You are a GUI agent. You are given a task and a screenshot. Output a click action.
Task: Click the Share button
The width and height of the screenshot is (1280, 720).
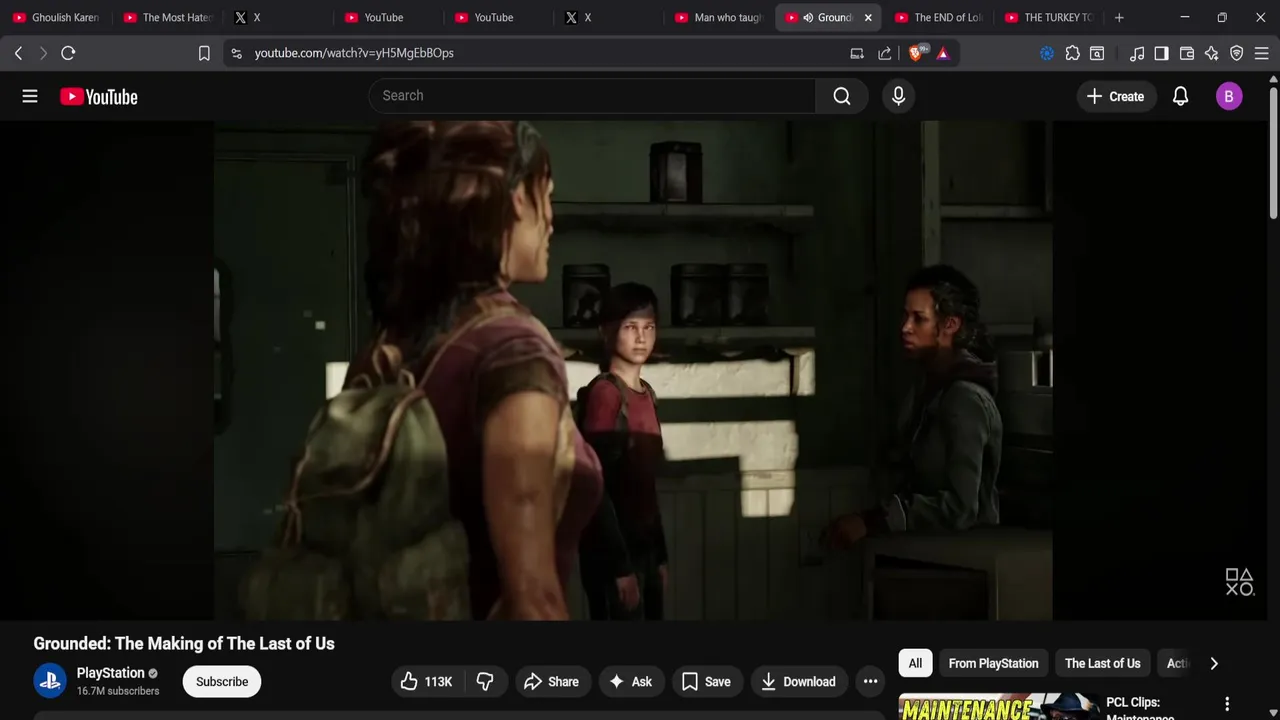pyautogui.click(x=551, y=682)
